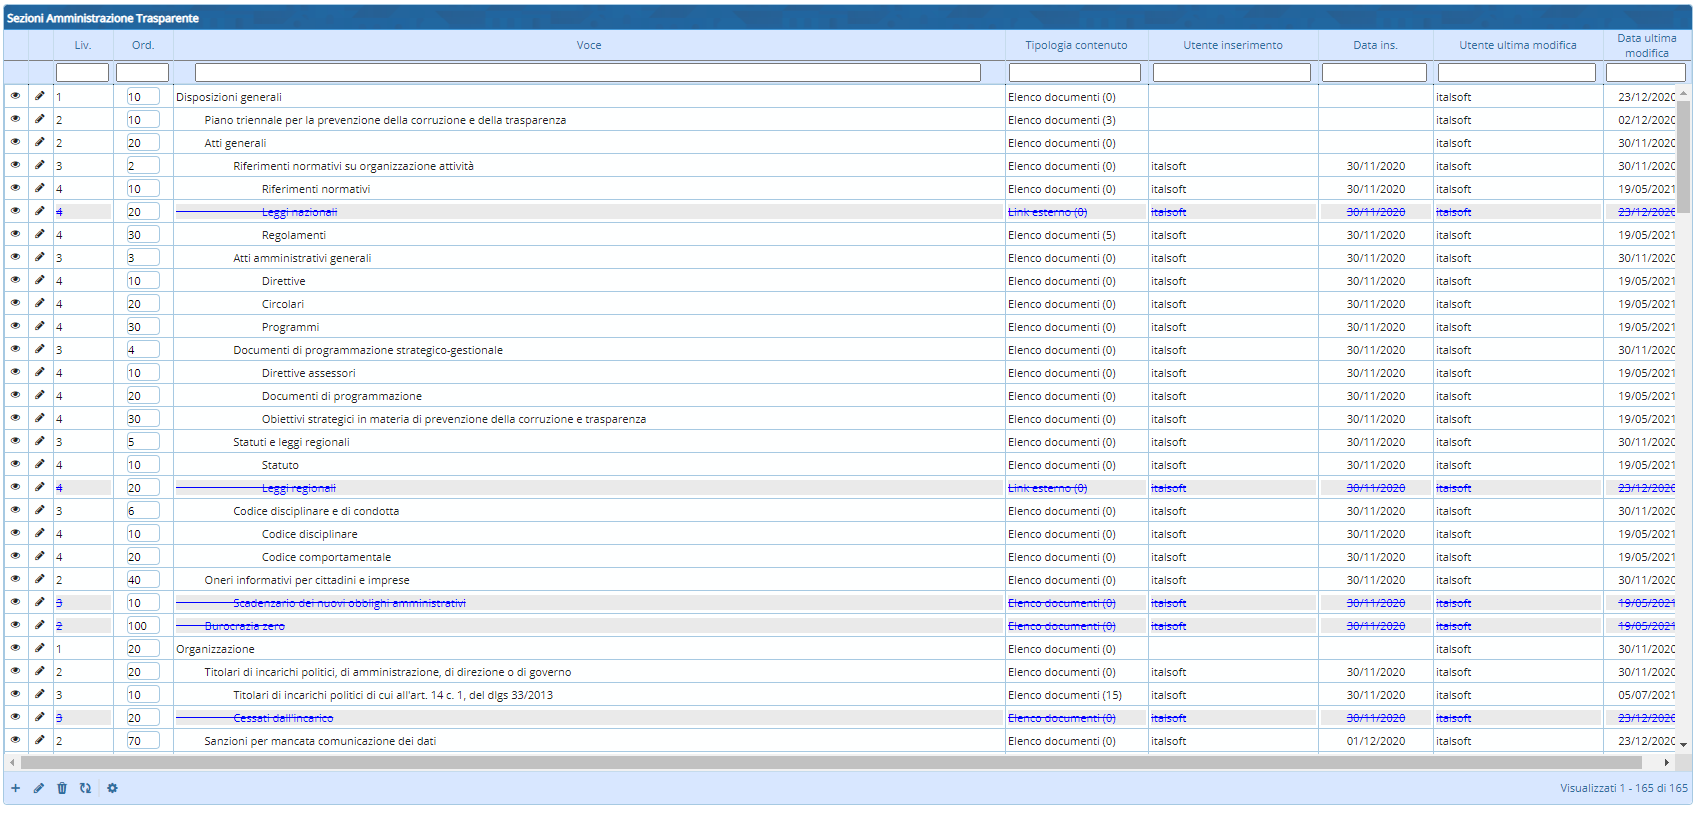Screen dimensions: 1701x813
Task: Edit the Disposizioni generali row with pencil
Action: [40, 96]
